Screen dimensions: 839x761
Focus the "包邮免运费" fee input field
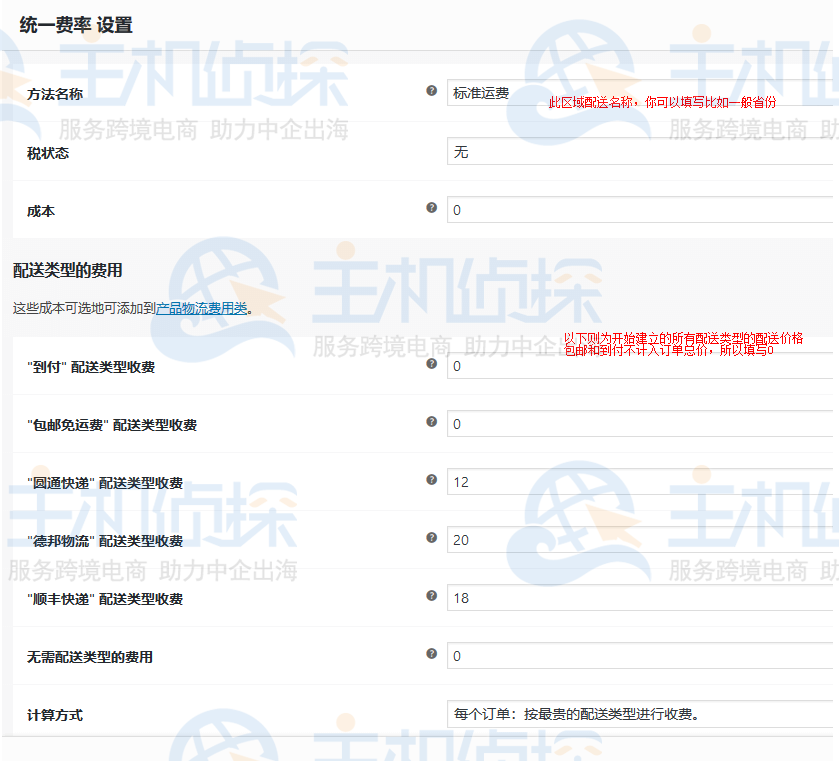640,424
